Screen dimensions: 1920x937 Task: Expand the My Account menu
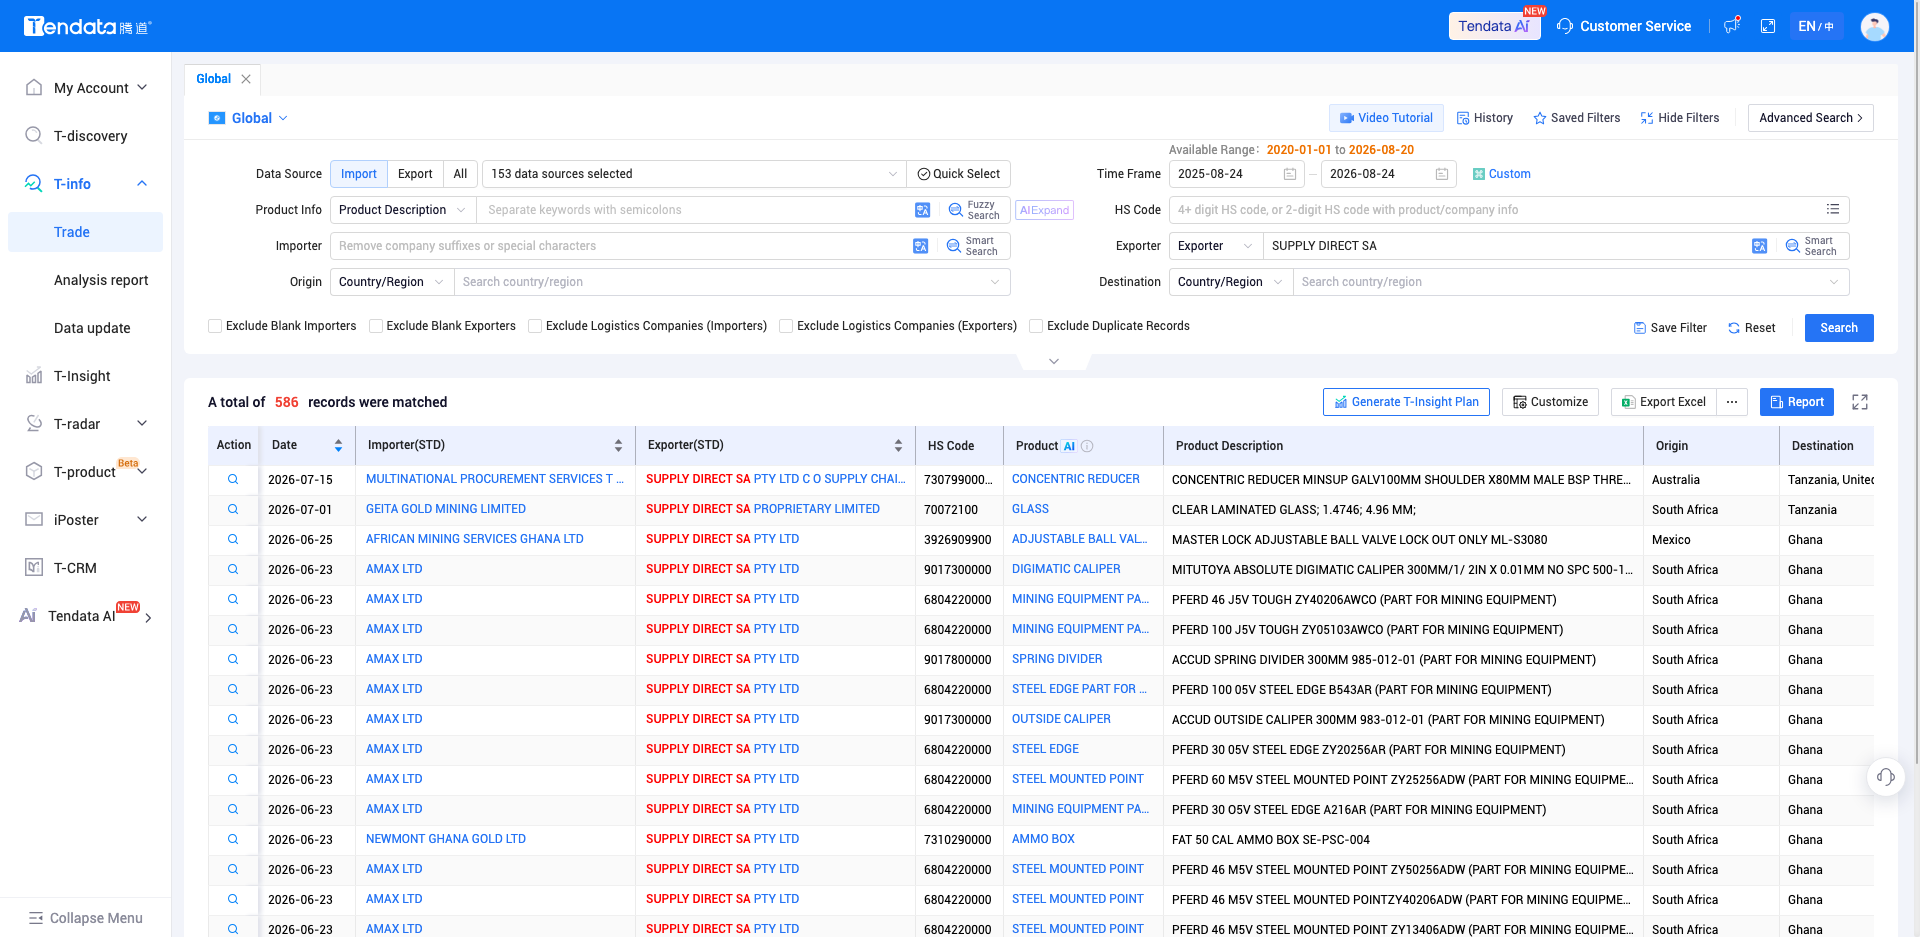coord(86,88)
